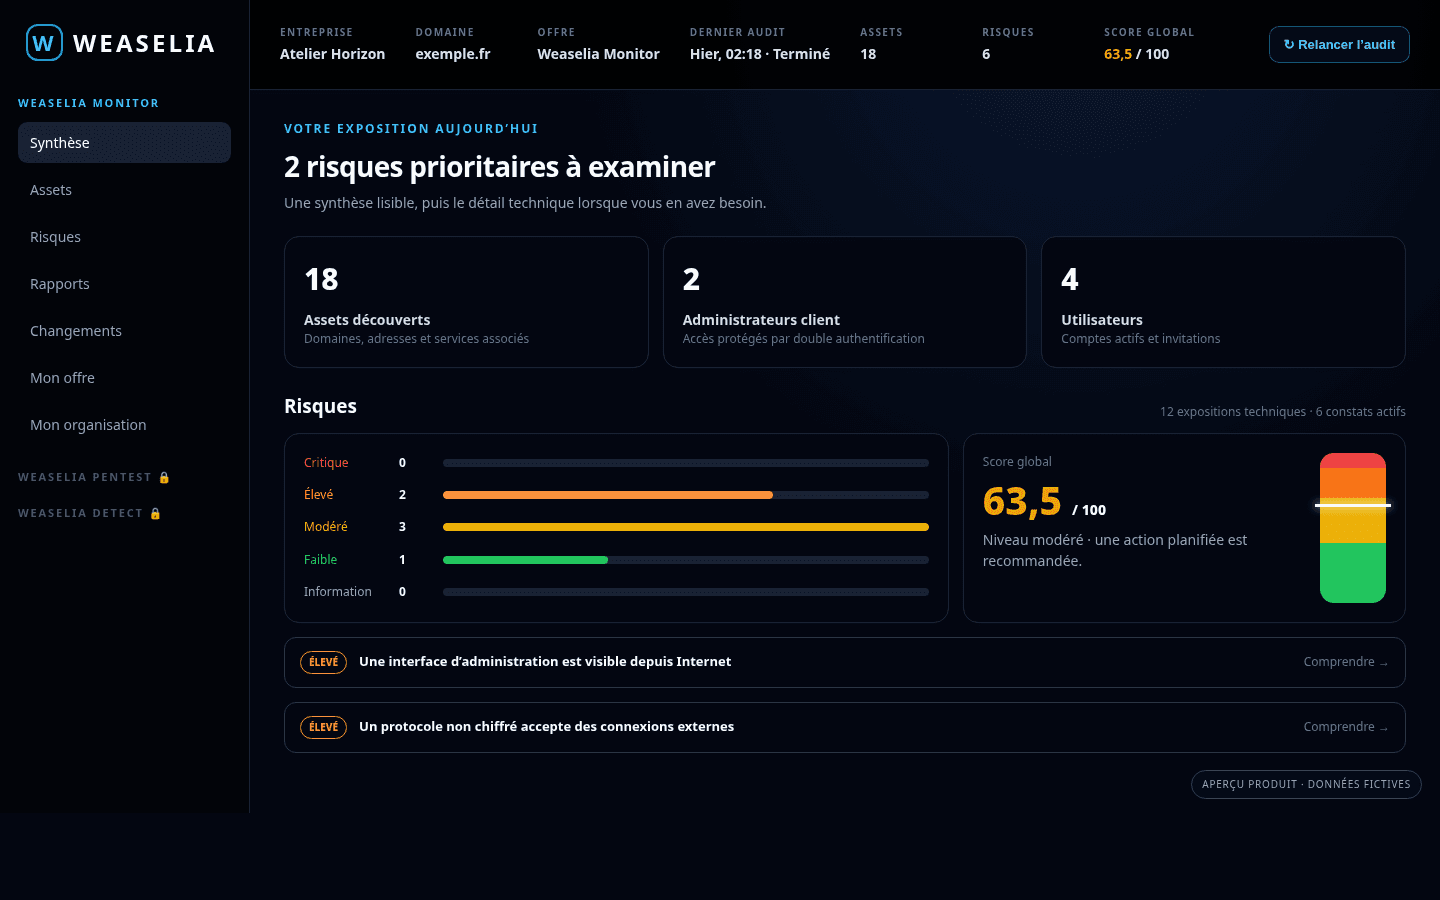The image size is (1440, 900).
Task: Click the Weaselia Monitor offer value in header
Action: click(598, 54)
